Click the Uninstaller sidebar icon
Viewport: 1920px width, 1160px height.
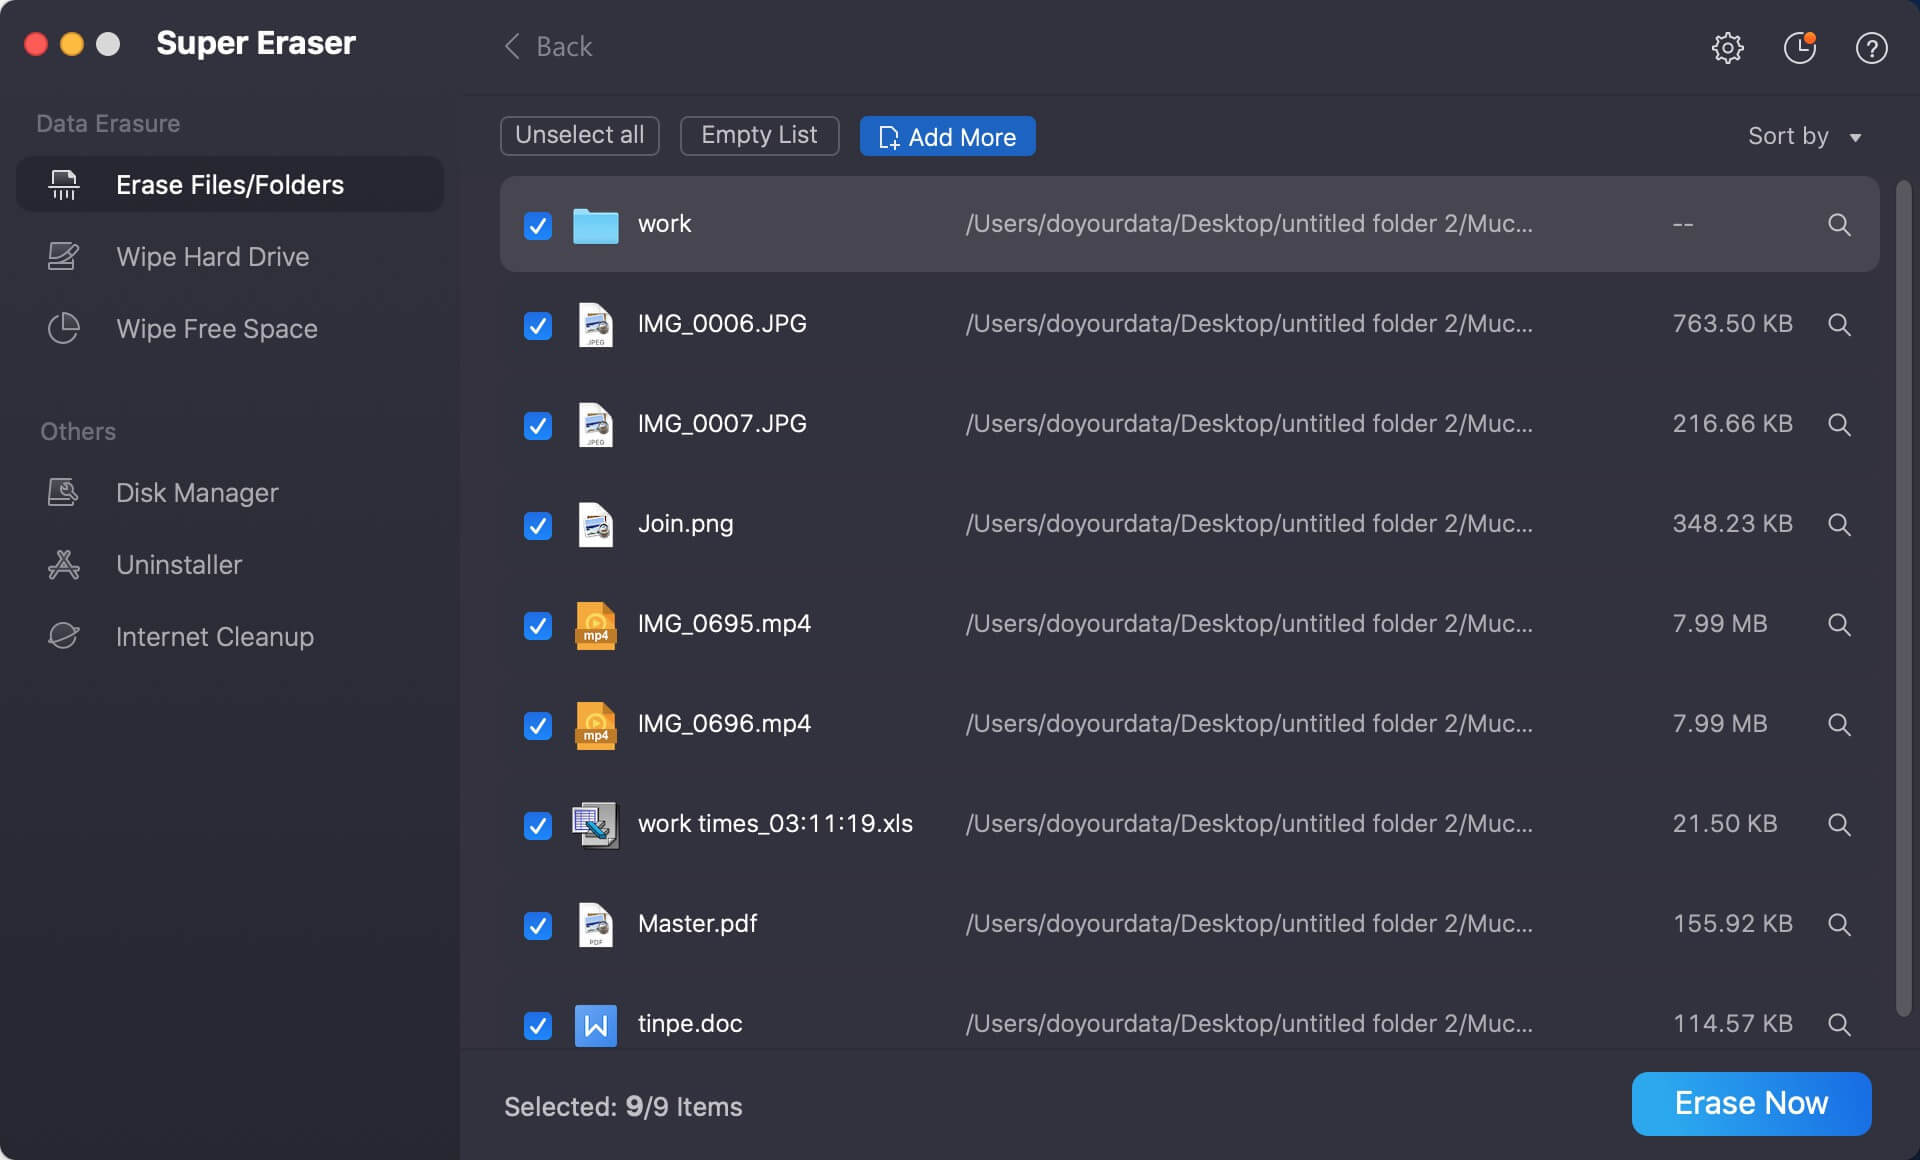click(64, 562)
